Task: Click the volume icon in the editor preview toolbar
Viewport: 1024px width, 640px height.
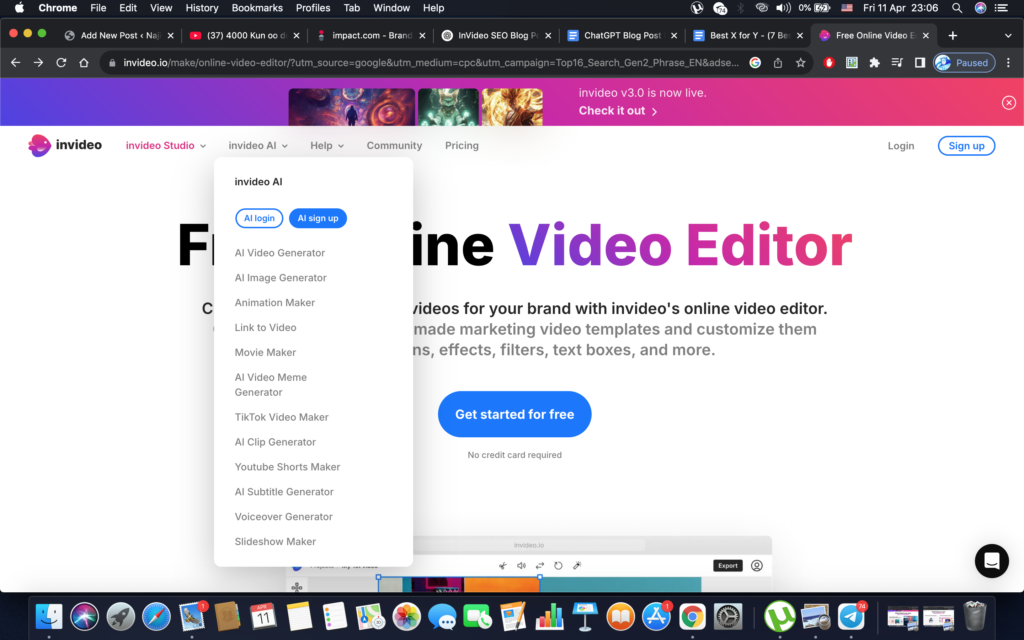Action: click(x=522, y=565)
